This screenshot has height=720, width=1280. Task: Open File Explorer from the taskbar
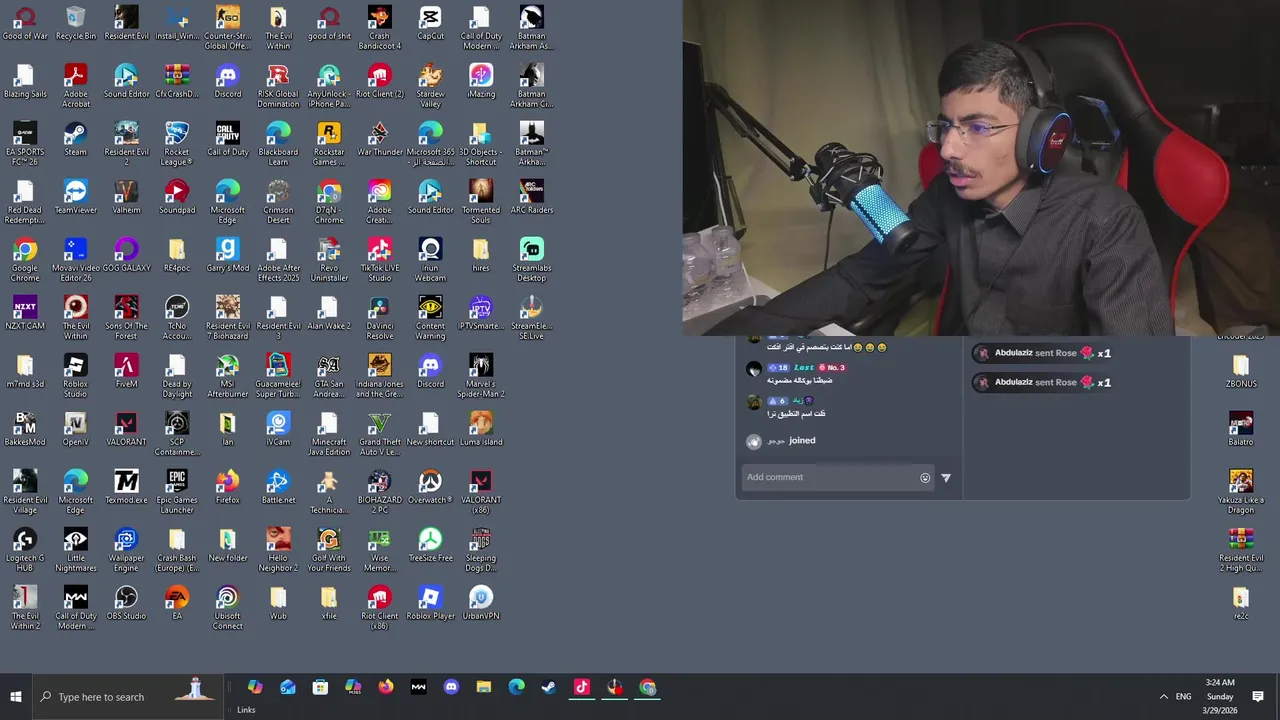484,687
